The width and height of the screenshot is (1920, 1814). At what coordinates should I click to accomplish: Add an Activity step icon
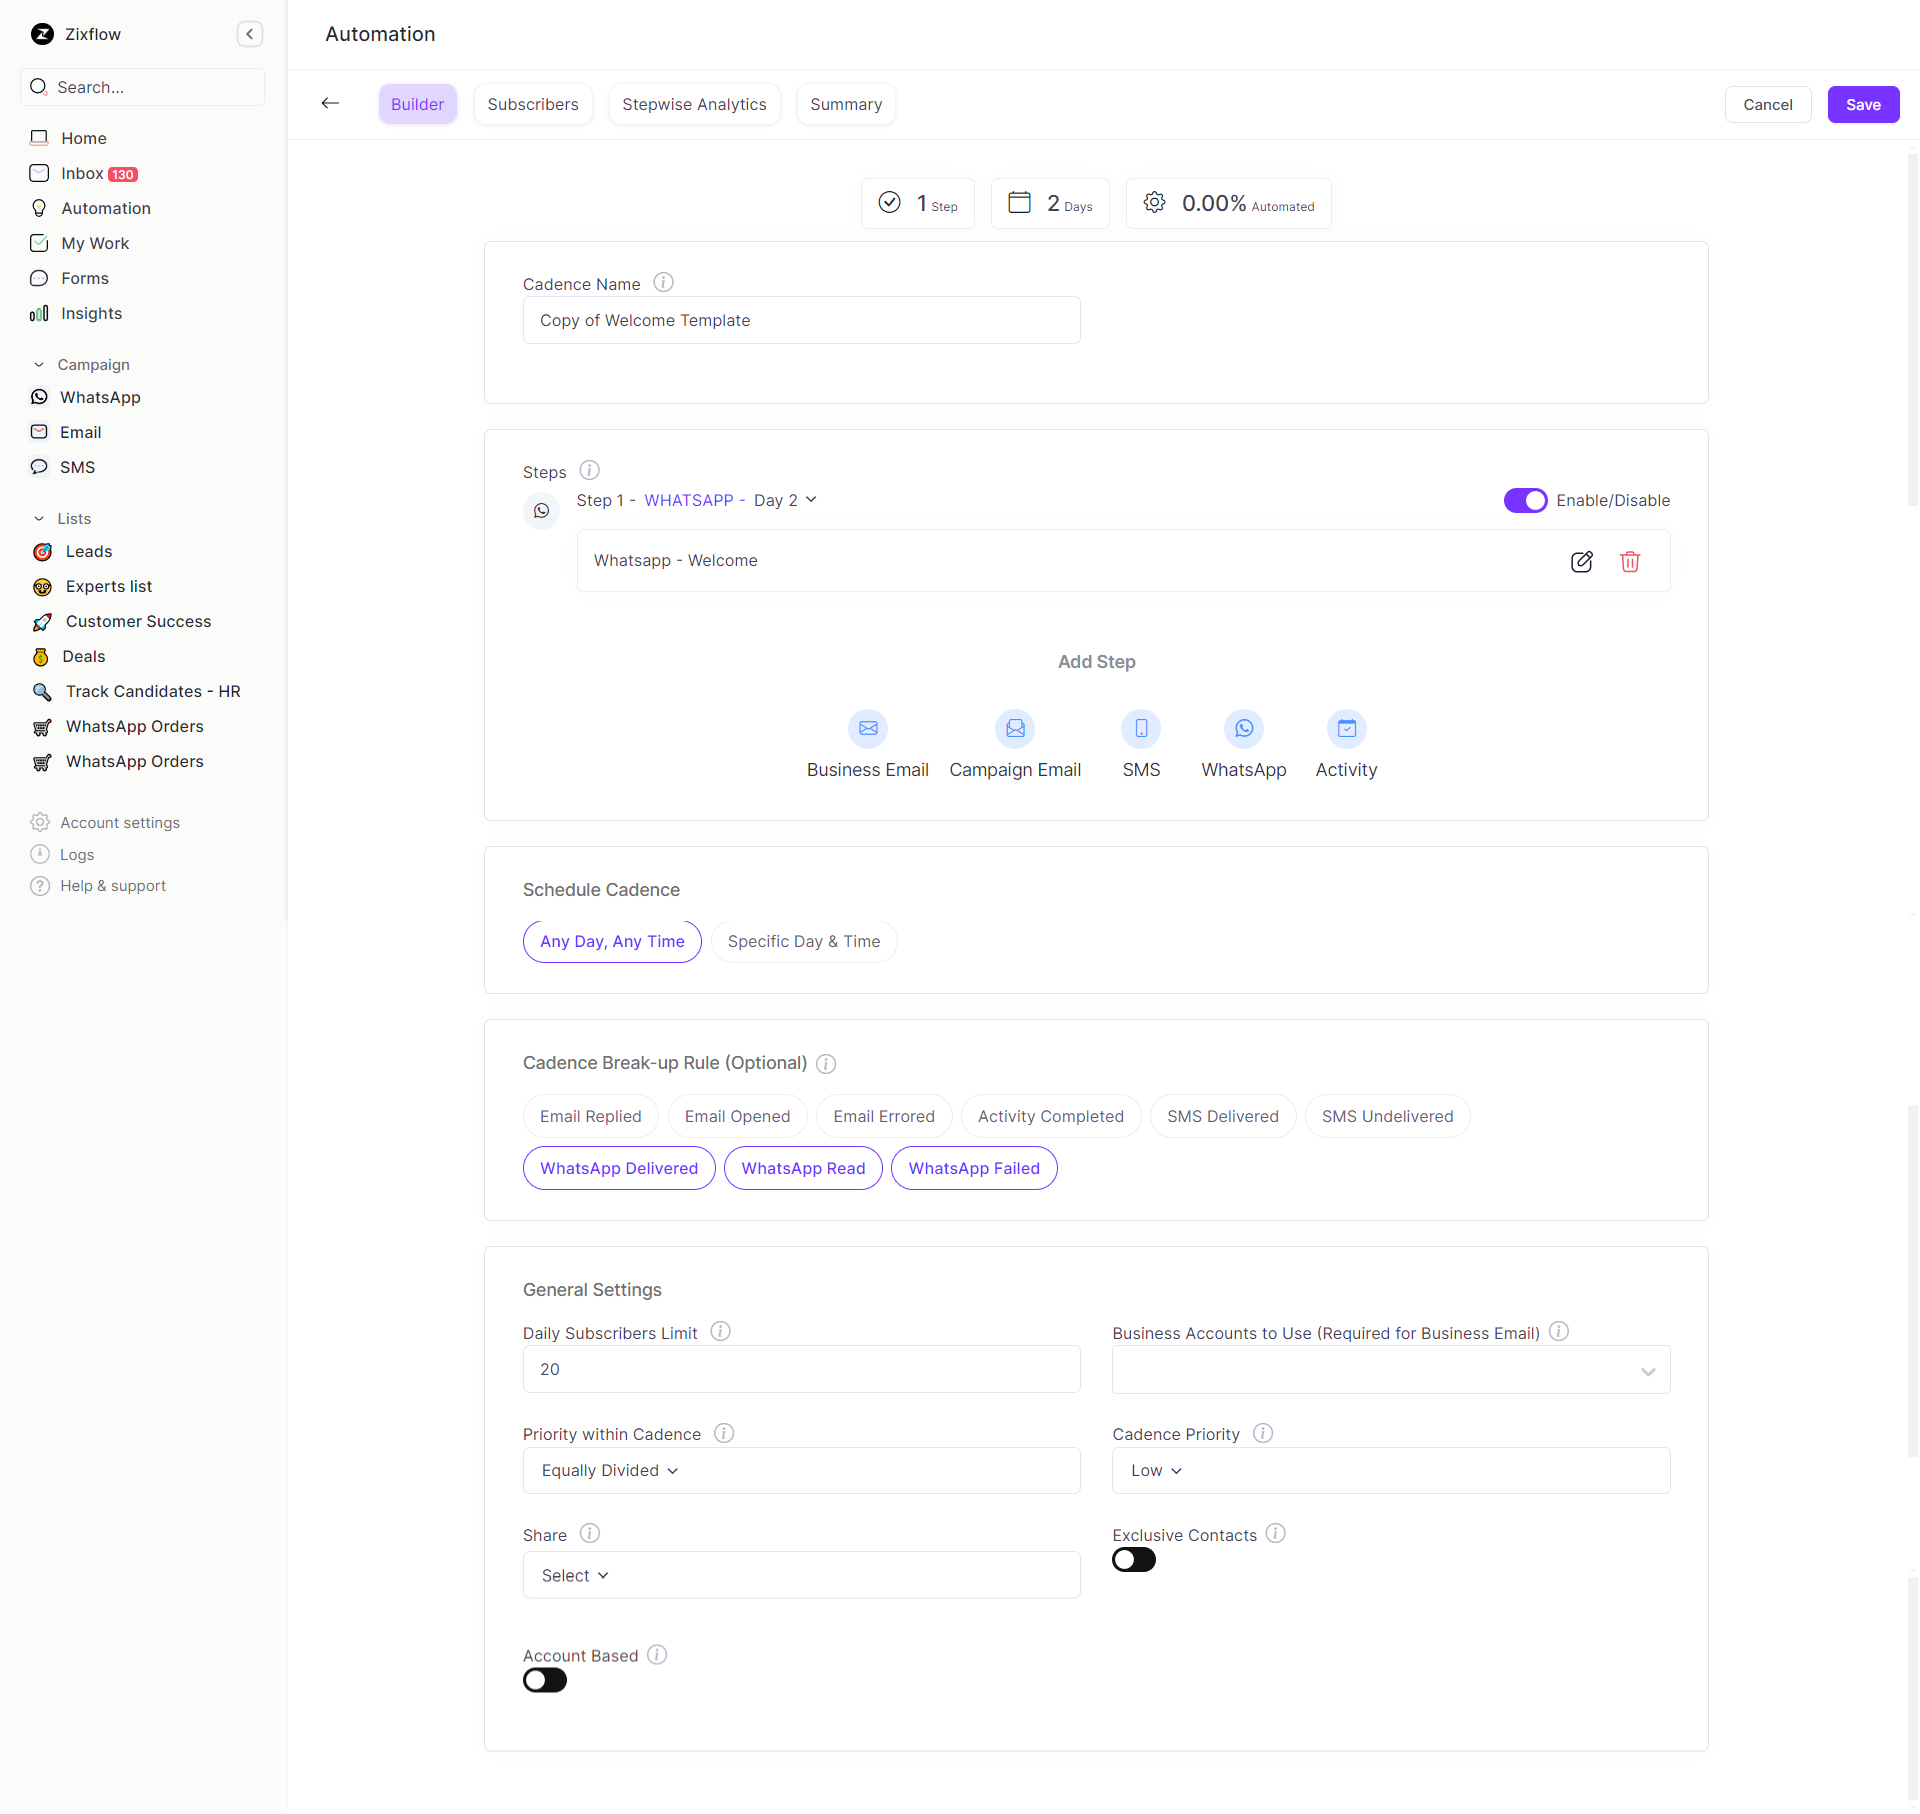click(1346, 729)
